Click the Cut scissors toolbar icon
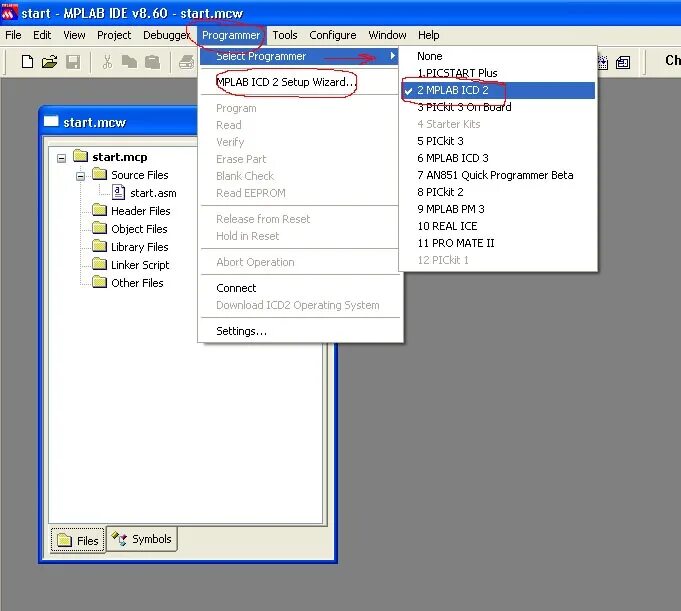The width and height of the screenshot is (681, 611). coord(107,62)
